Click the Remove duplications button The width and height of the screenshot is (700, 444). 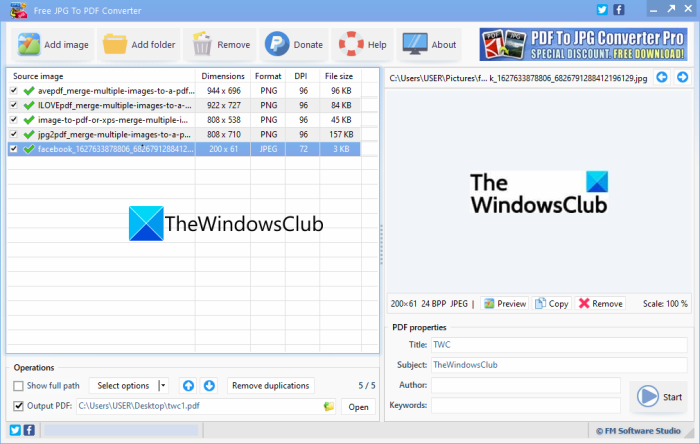271,386
